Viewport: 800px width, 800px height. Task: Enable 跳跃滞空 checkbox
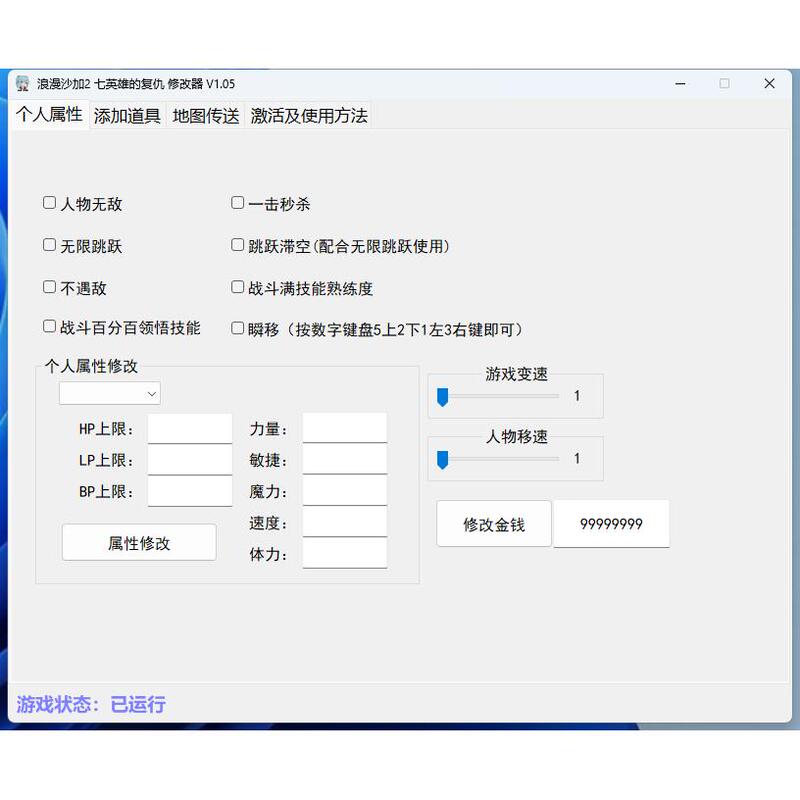(238, 245)
